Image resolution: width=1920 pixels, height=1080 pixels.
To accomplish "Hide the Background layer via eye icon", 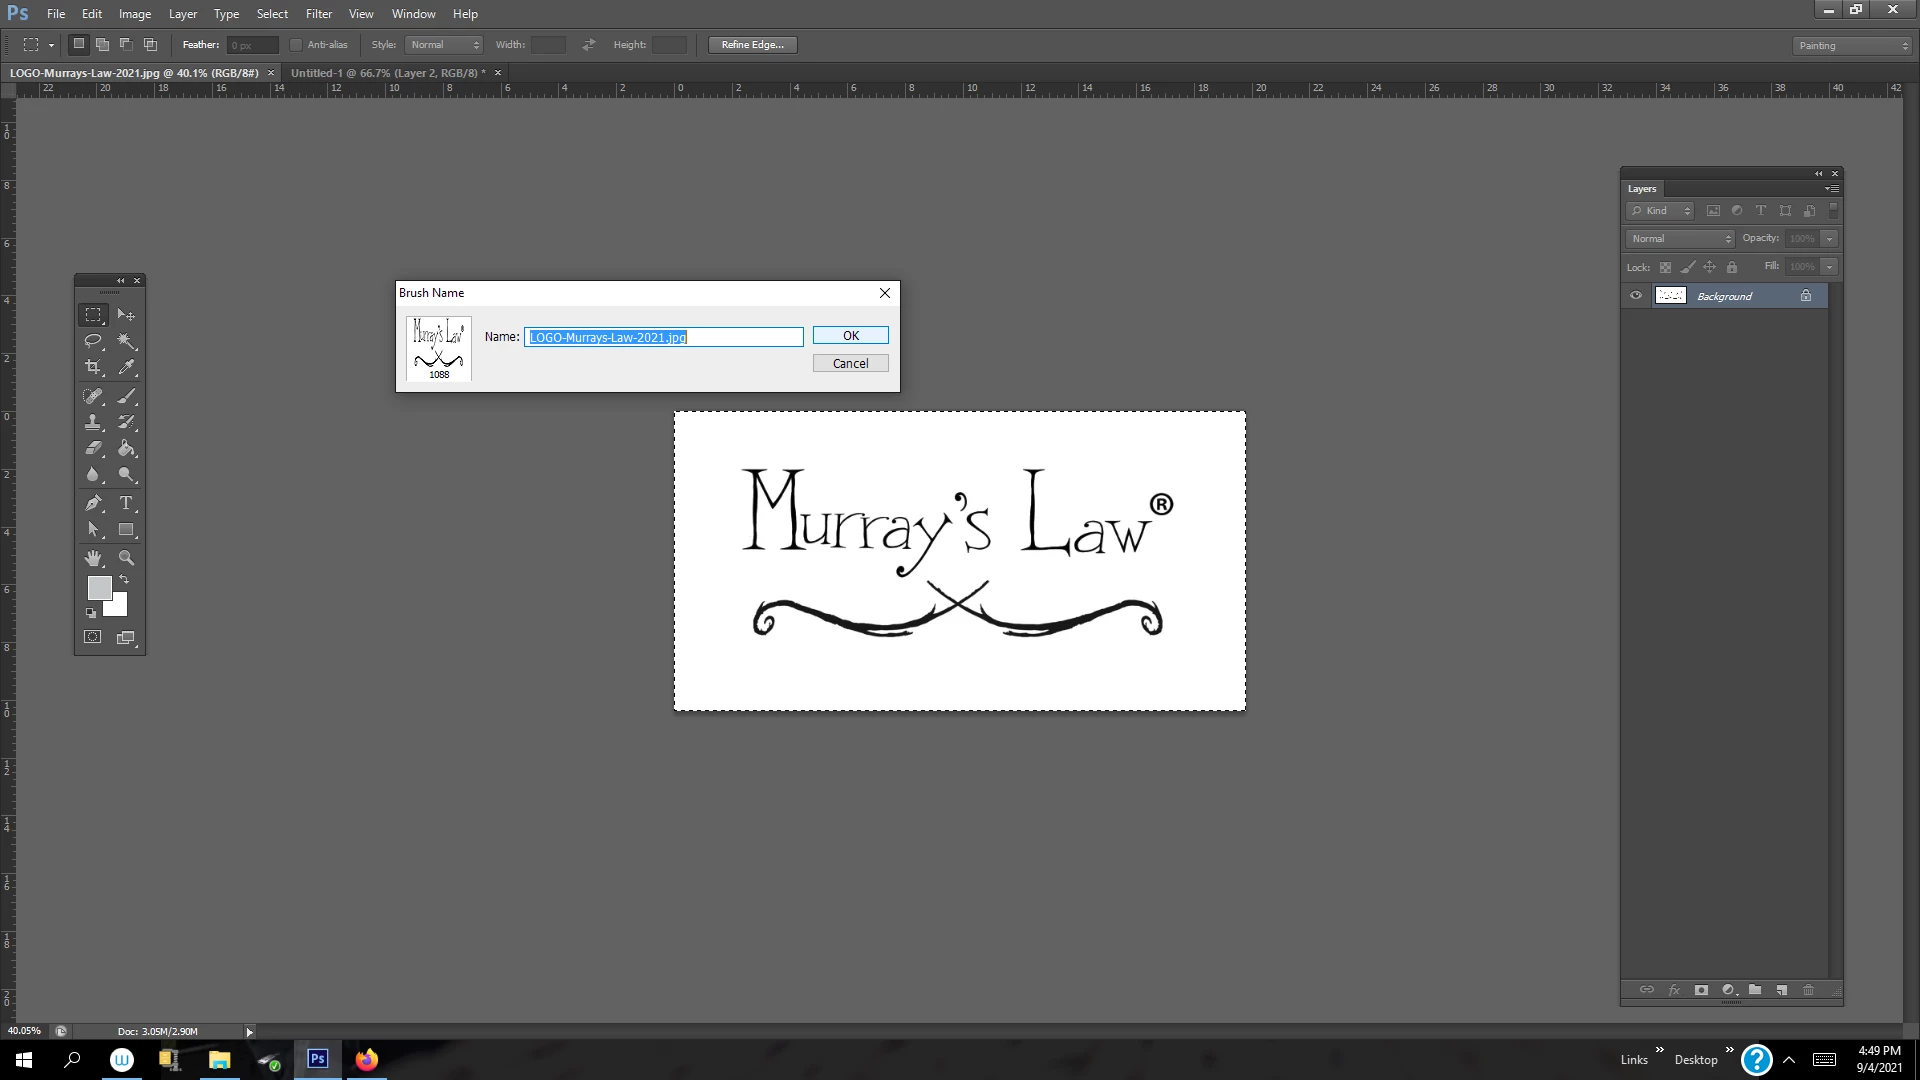I will tap(1636, 296).
